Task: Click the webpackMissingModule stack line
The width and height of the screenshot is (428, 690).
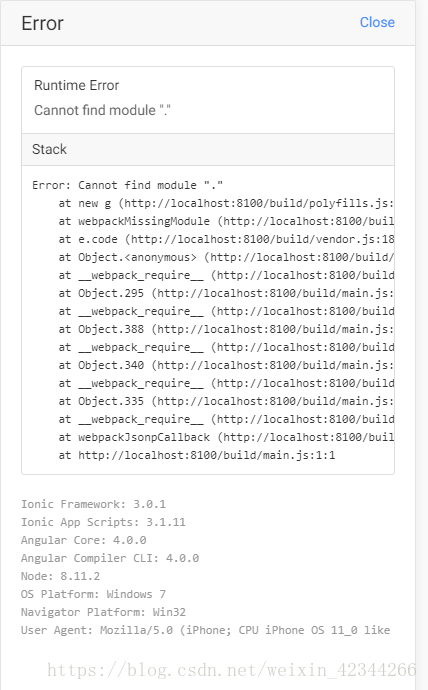Action: [226, 221]
